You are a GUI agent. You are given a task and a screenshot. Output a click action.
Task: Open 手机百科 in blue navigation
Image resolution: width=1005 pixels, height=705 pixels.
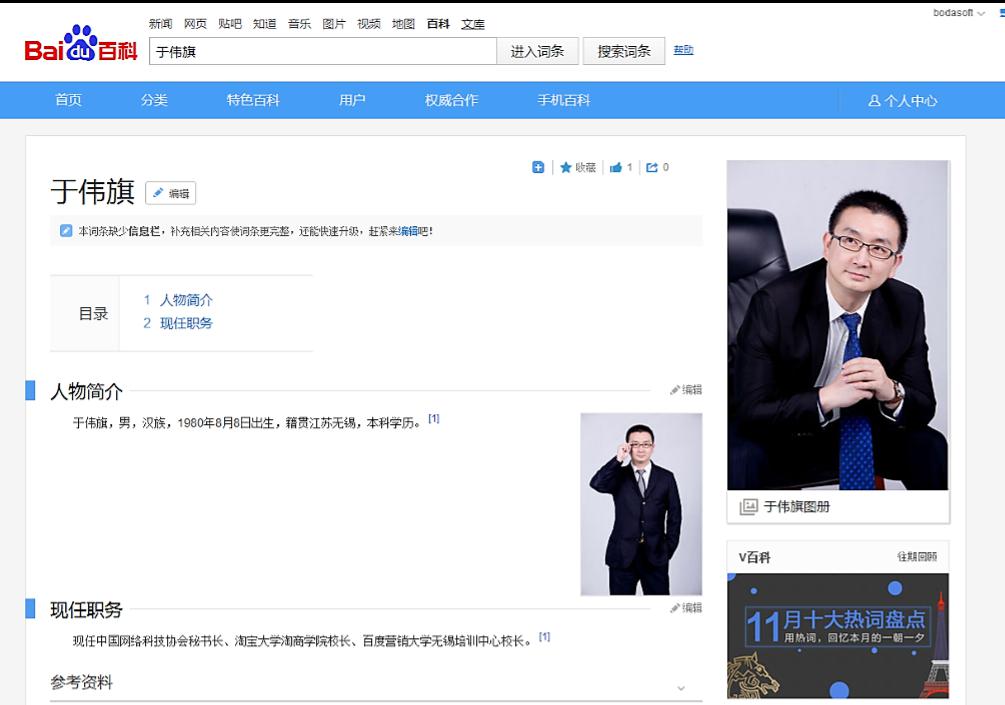click(563, 100)
